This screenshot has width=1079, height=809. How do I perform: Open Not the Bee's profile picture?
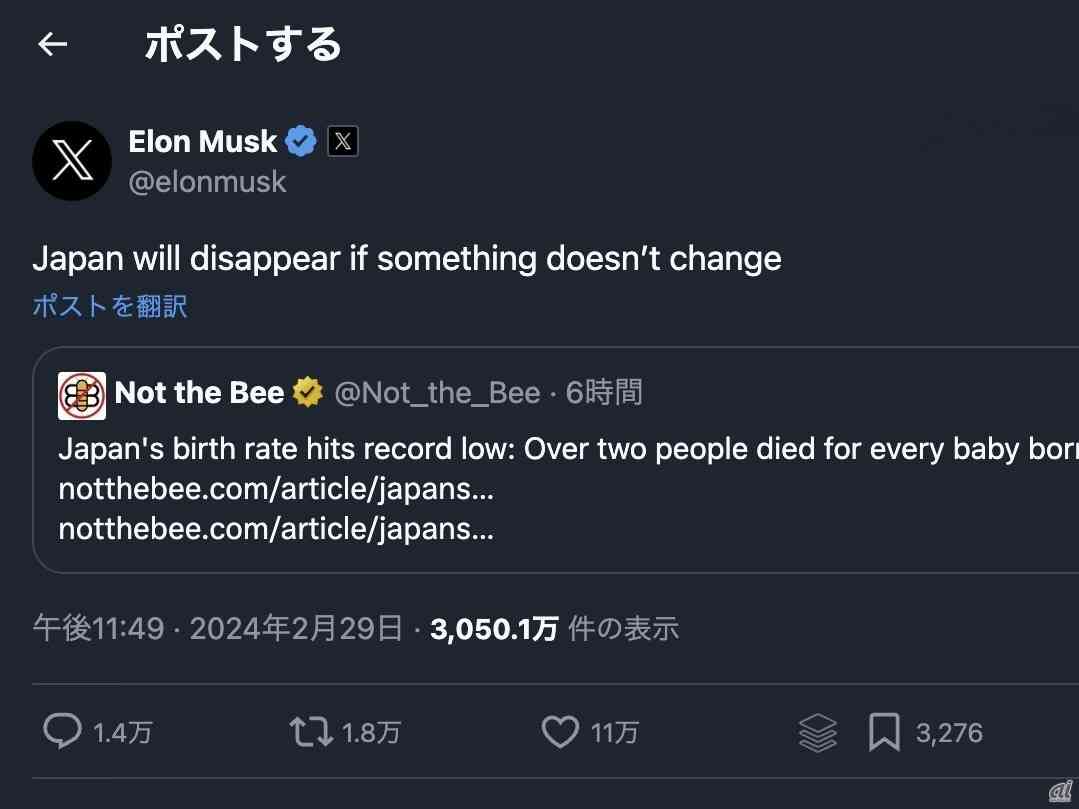(x=81, y=394)
